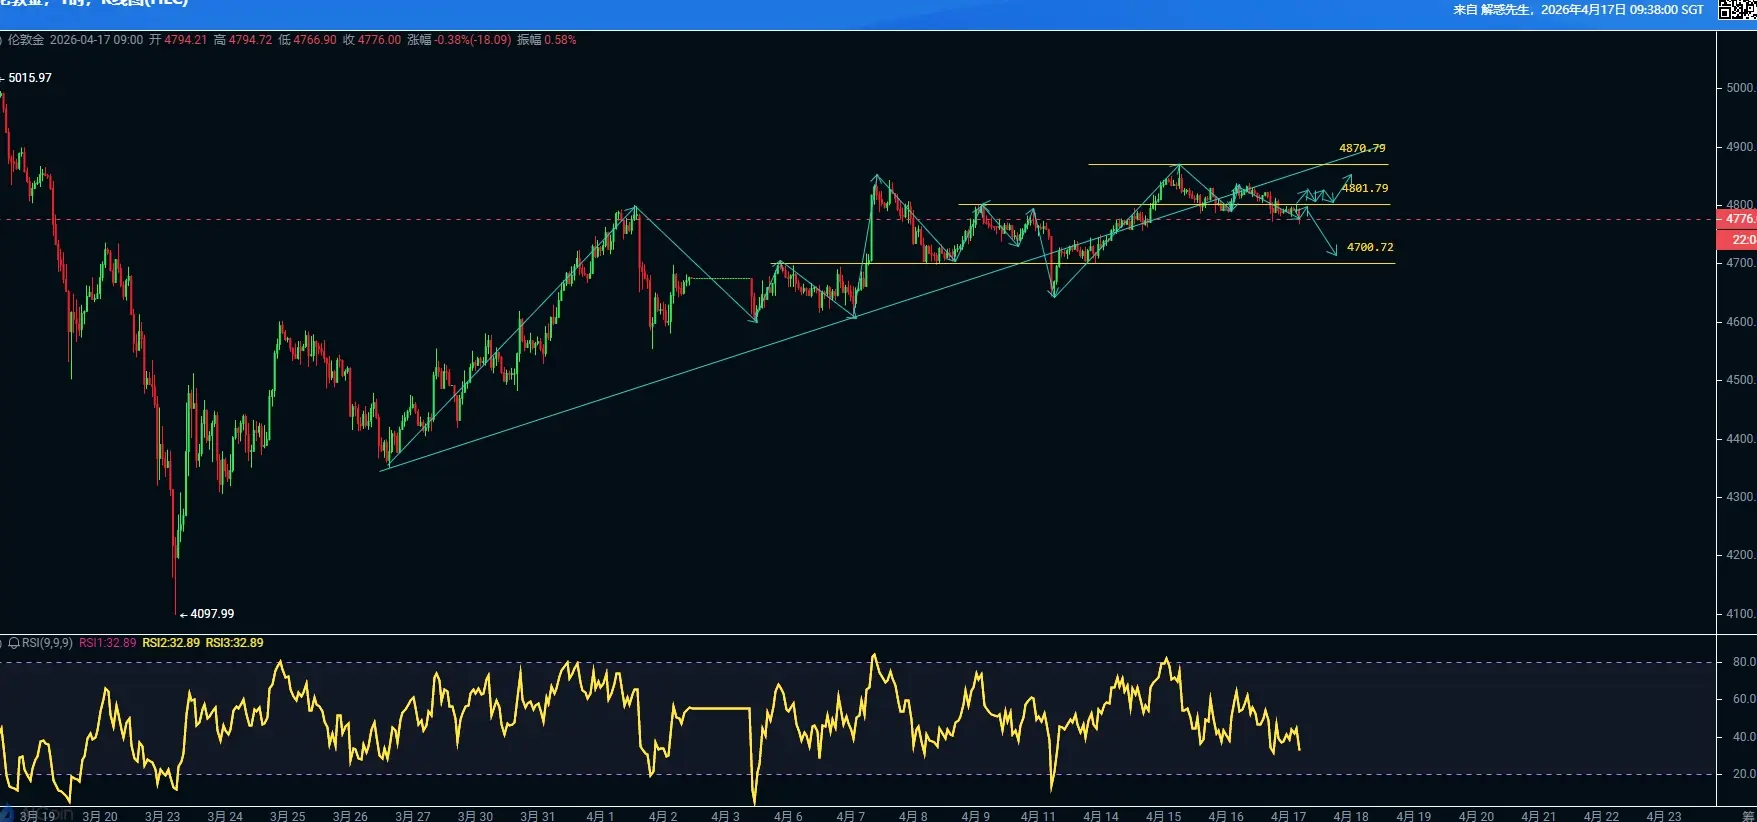Image resolution: width=1757 pixels, height=822 pixels.
Task: Click the 4300 tick on the price axis
Action: 1741,497
